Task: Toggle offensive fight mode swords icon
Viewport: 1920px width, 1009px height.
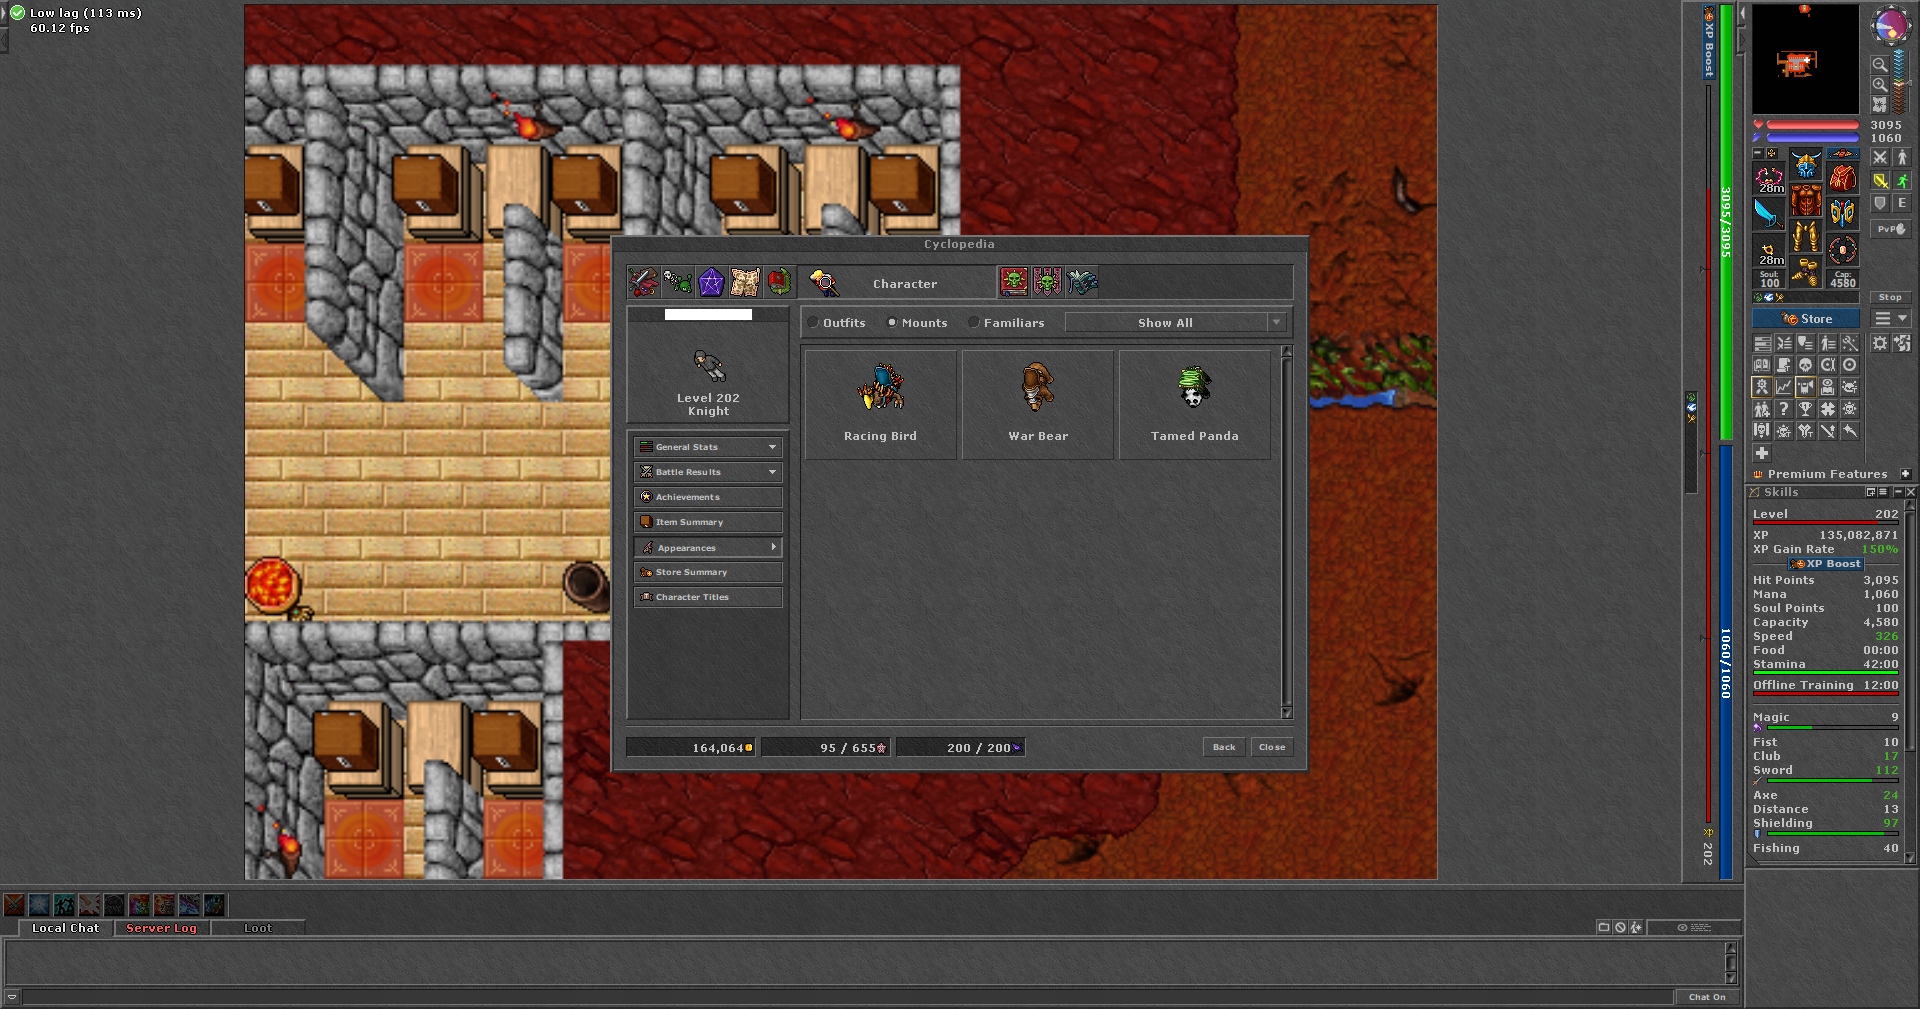Action: pyautogui.click(x=1880, y=158)
